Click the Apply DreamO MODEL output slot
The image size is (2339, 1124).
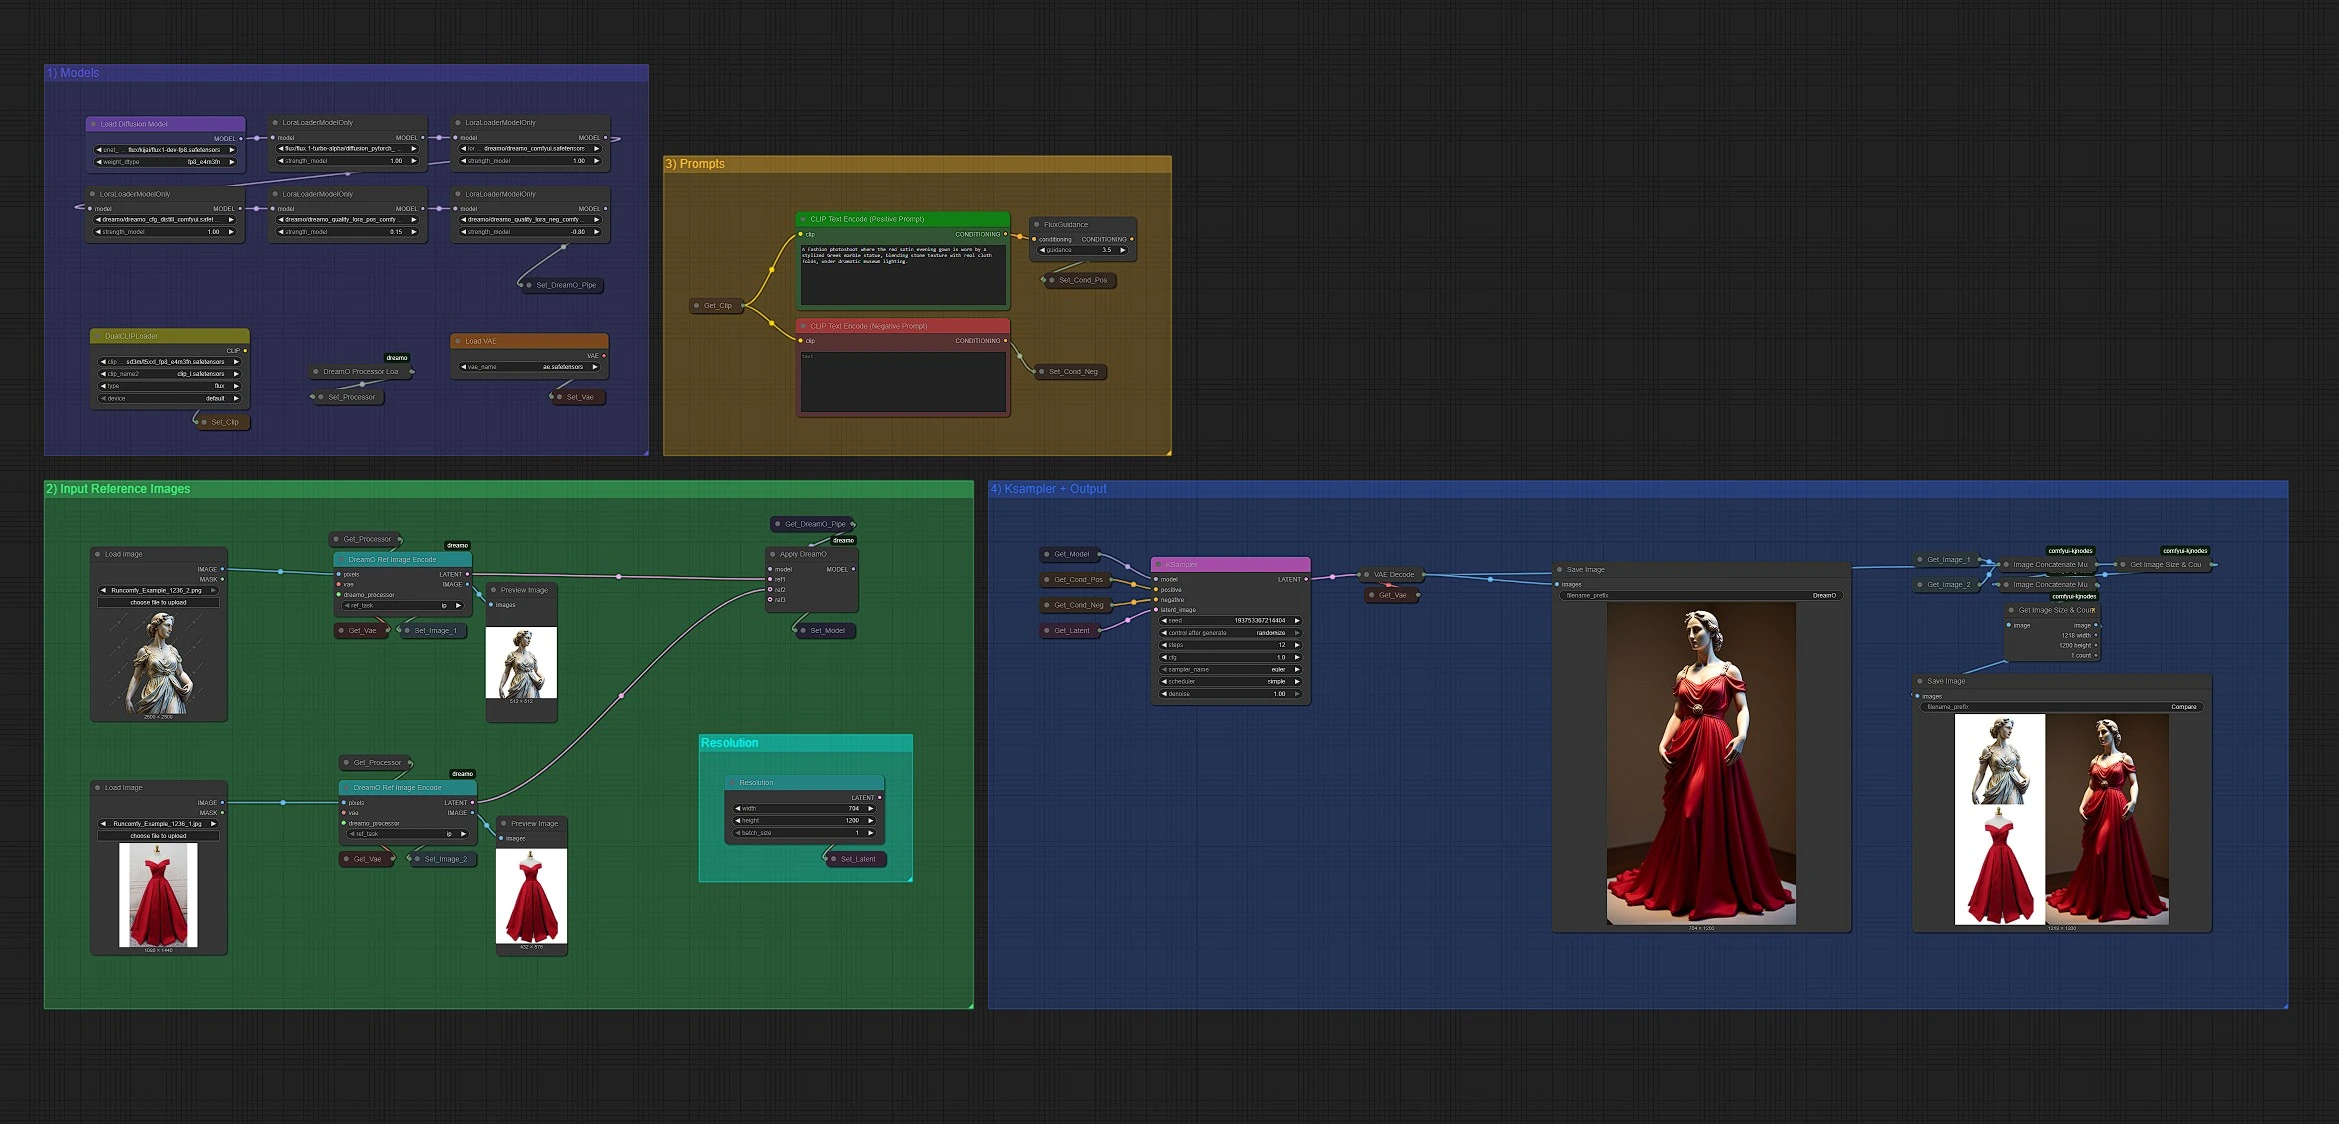853,569
